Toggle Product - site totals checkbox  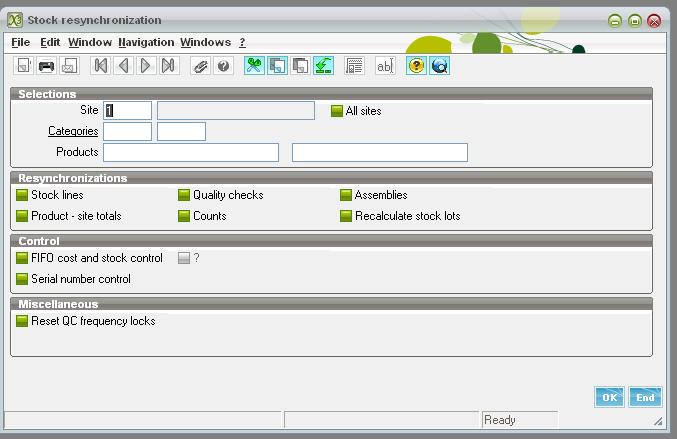[x=22, y=216]
